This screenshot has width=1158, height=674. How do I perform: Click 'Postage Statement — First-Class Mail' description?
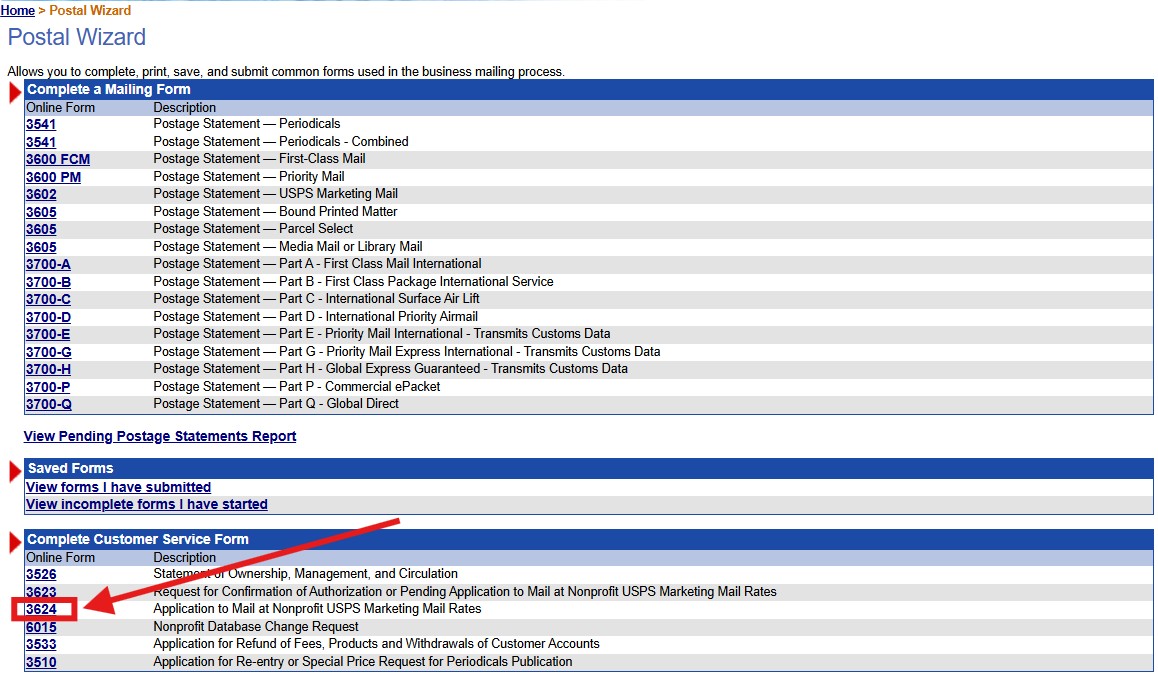click(x=259, y=159)
